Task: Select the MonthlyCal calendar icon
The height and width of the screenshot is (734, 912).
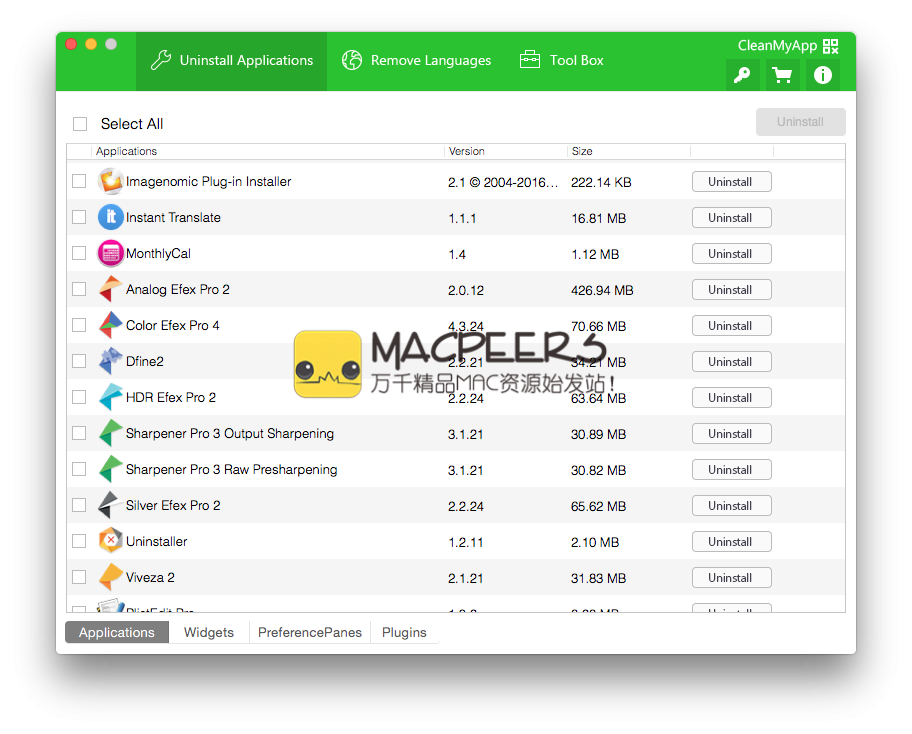Action: pyautogui.click(x=110, y=254)
